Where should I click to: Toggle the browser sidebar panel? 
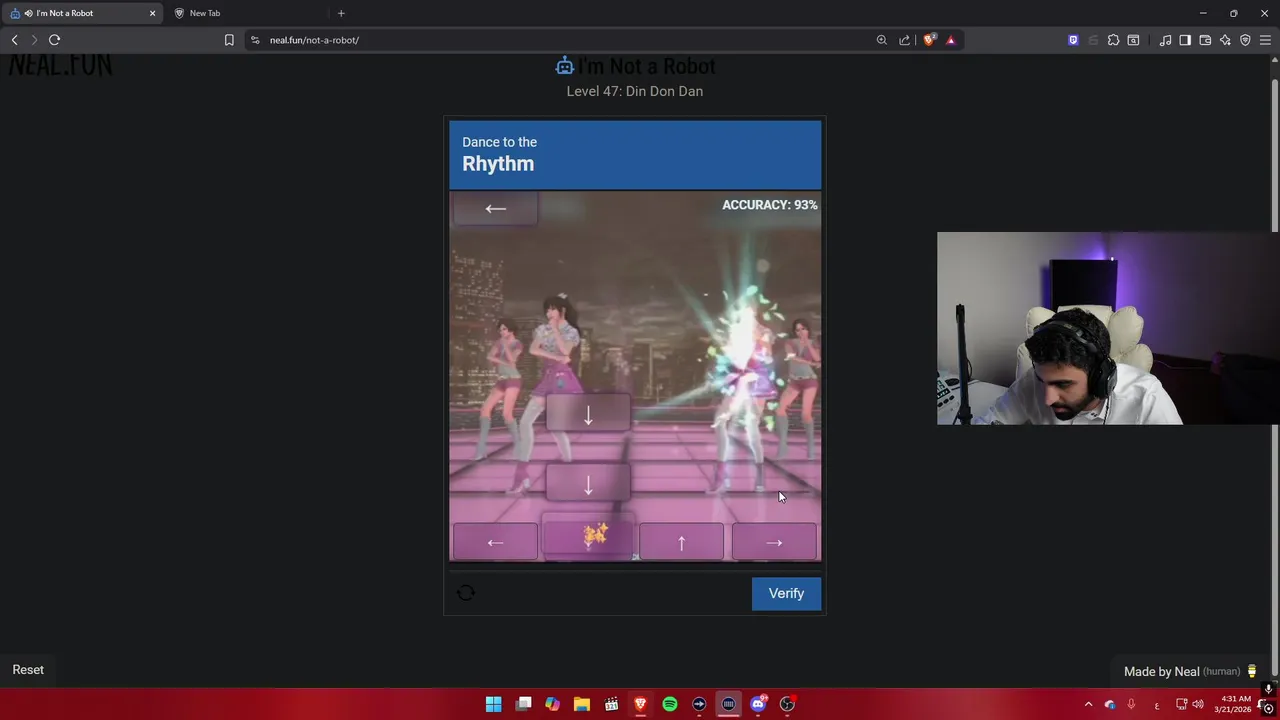coord(1185,40)
